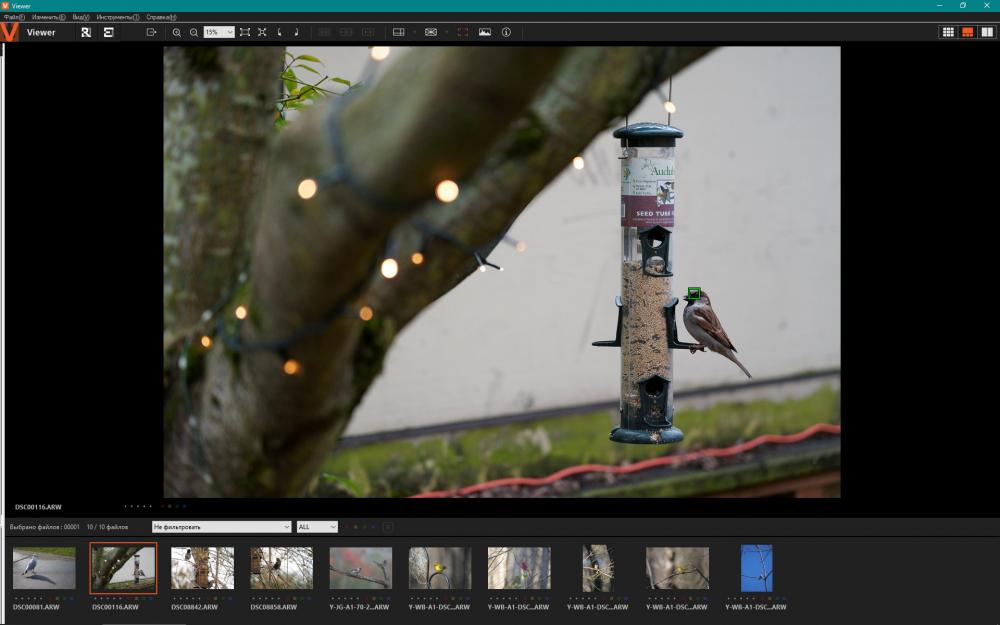This screenshot has width=1000, height=625.
Task: Rotate image counterclockwise
Action: 279,32
